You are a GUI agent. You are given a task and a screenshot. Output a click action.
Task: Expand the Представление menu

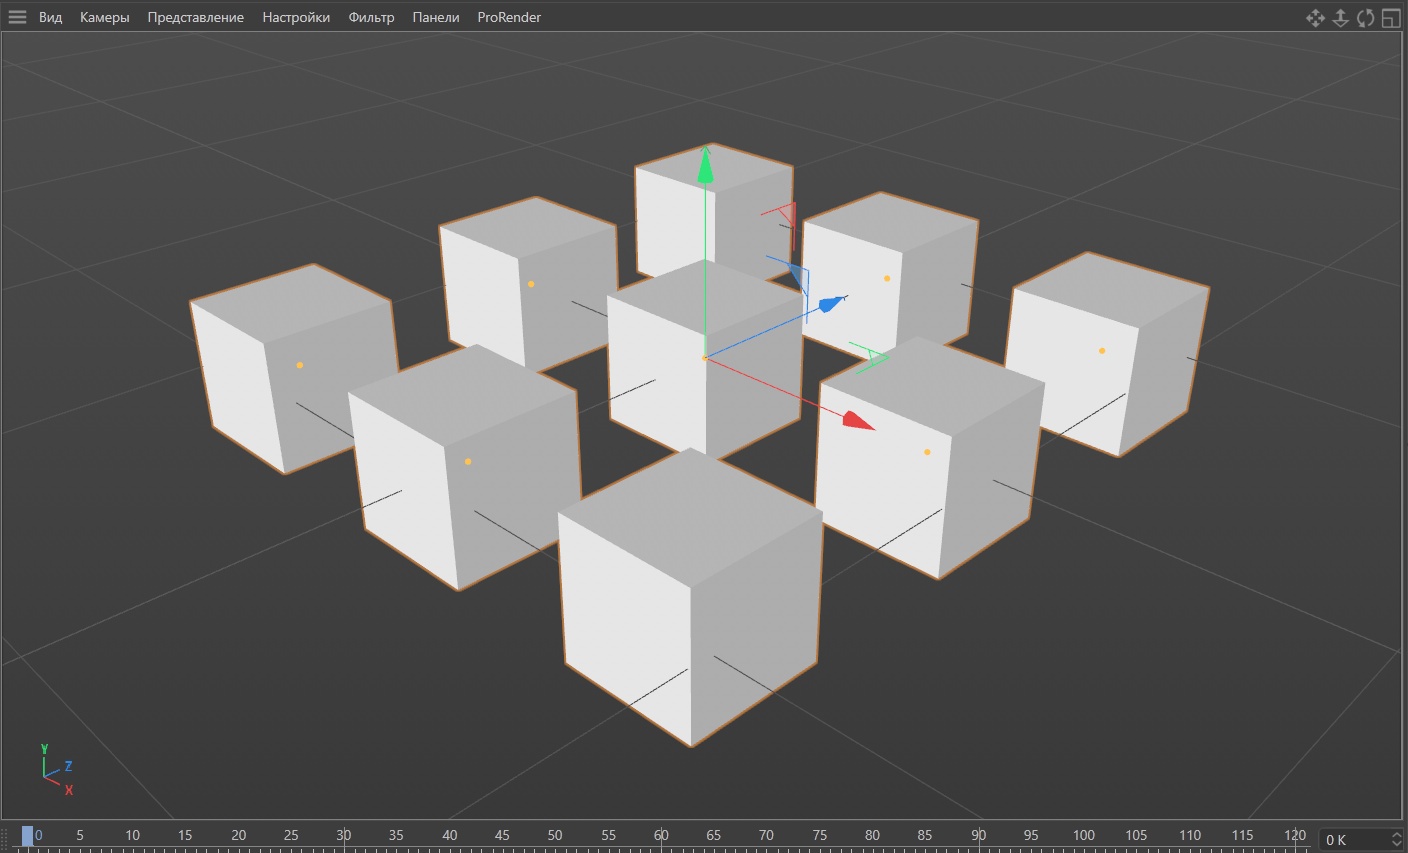pos(195,17)
